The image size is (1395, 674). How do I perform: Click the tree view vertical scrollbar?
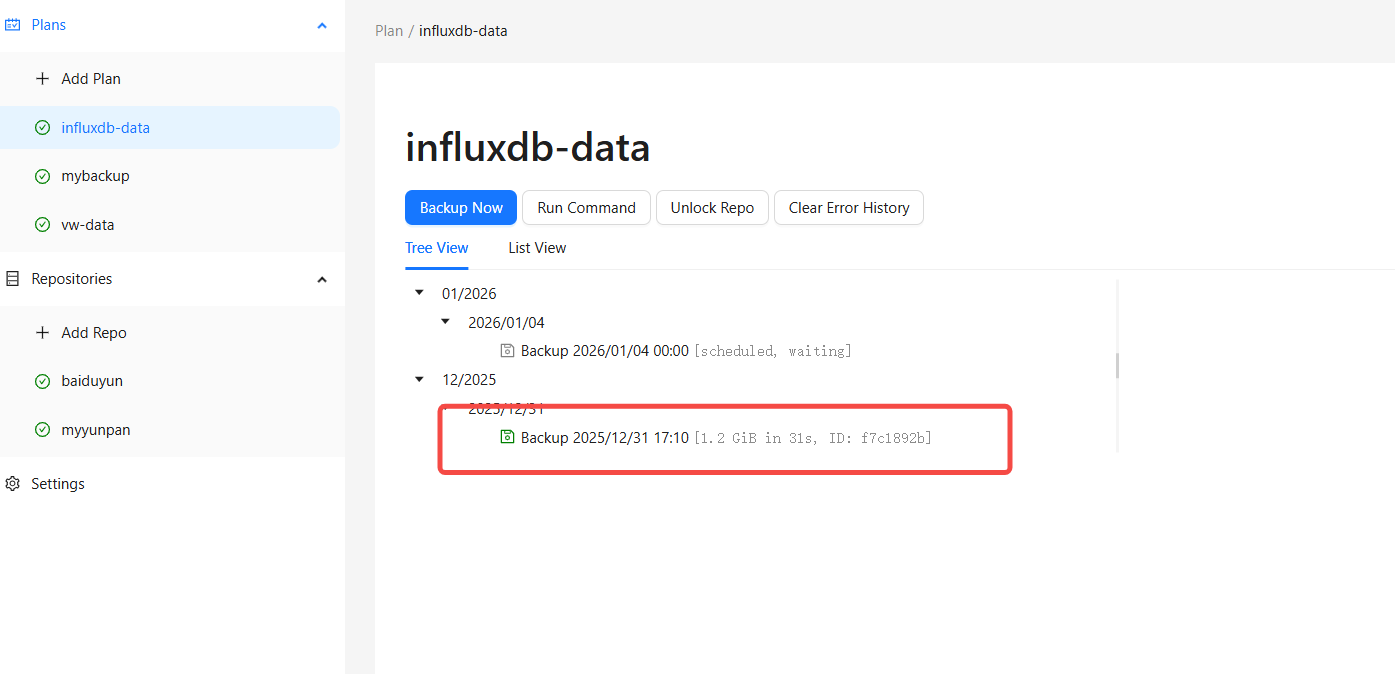[x=1117, y=366]
